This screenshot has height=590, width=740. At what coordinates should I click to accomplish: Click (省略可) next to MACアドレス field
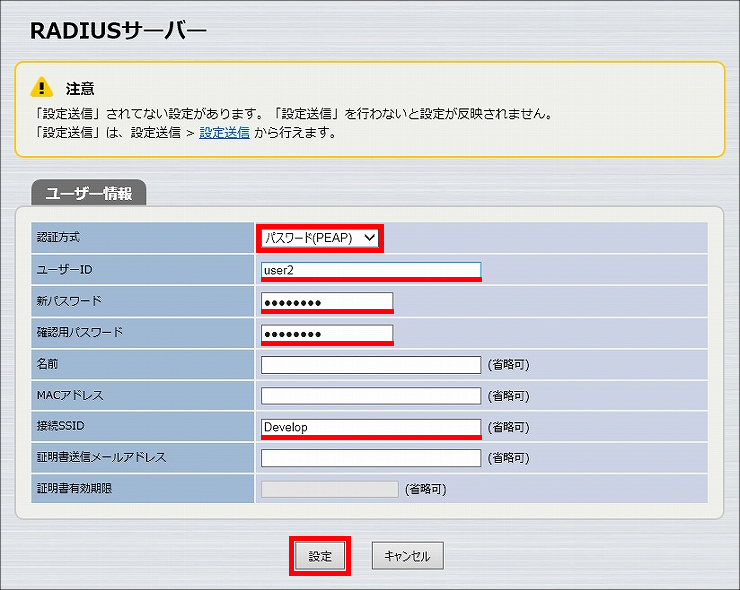(509, 396)
